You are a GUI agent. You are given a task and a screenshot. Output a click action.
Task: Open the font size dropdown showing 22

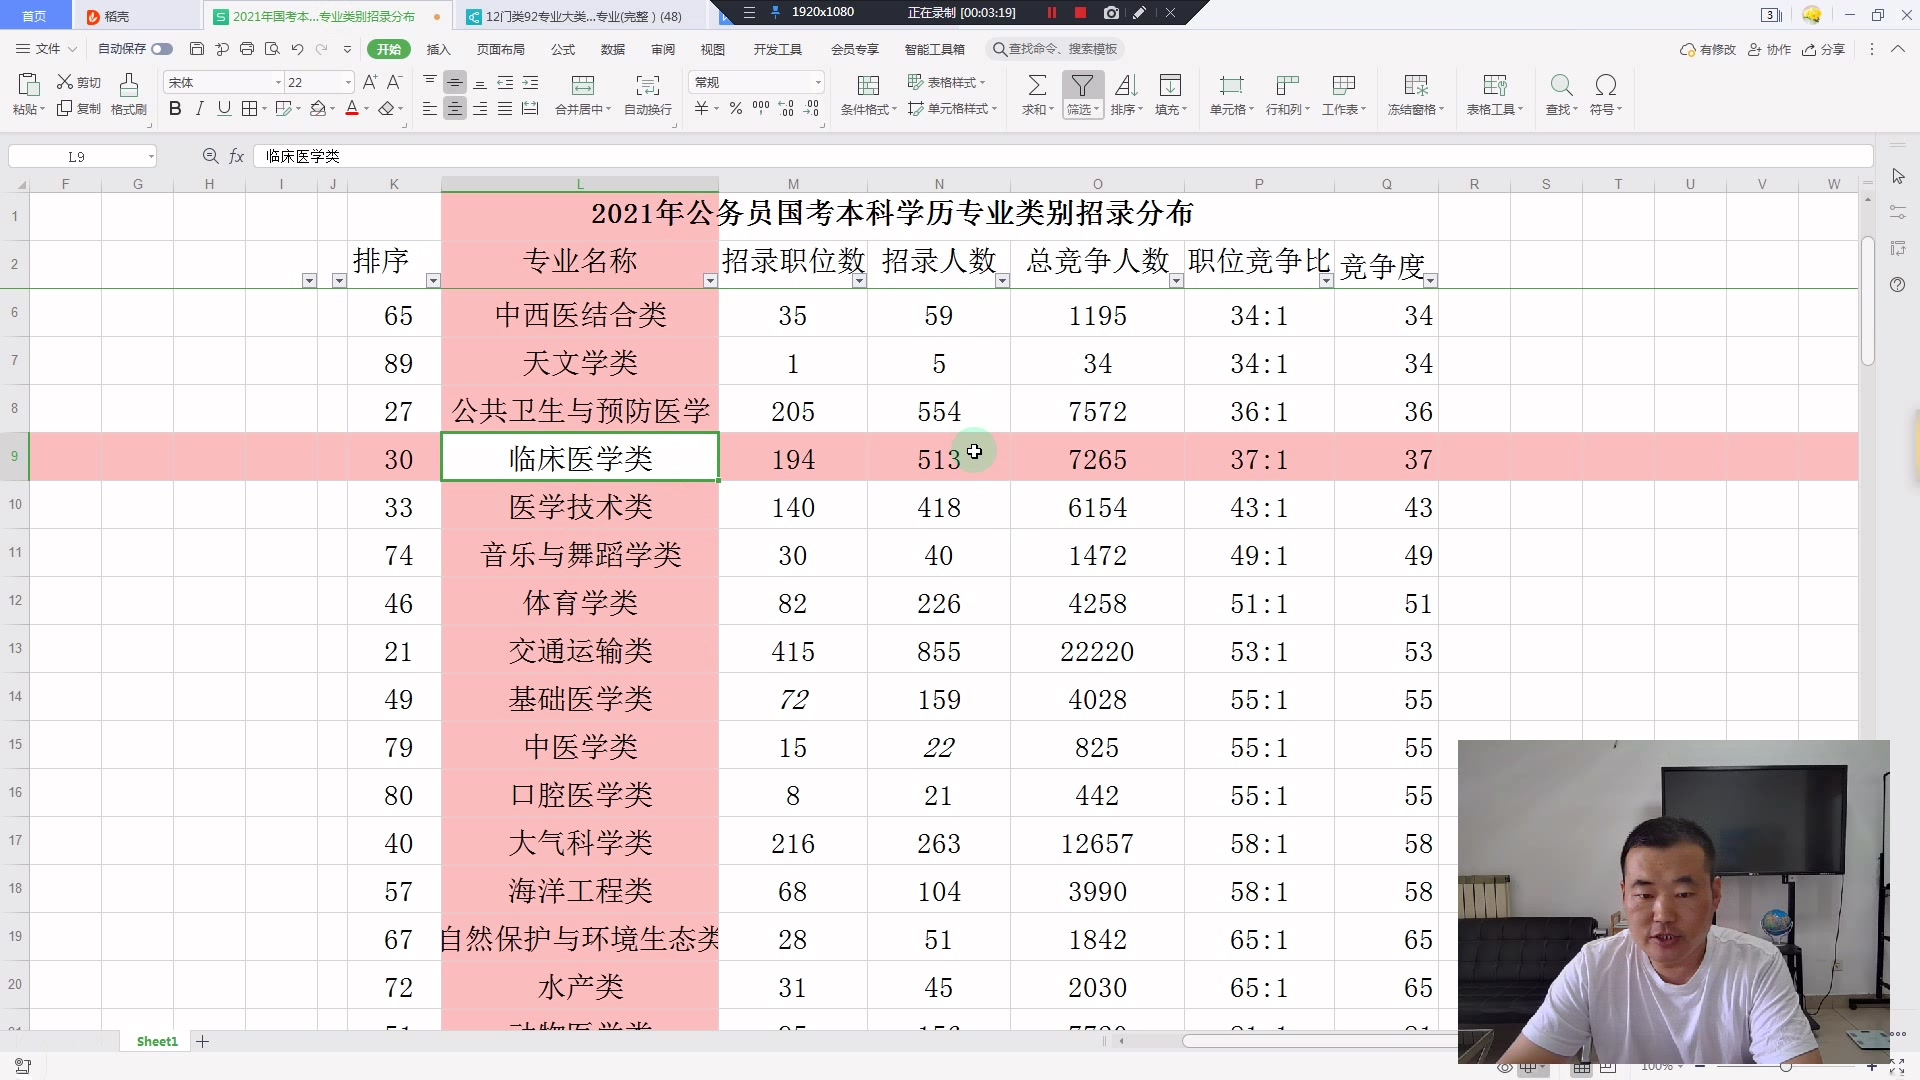(348, 82)
